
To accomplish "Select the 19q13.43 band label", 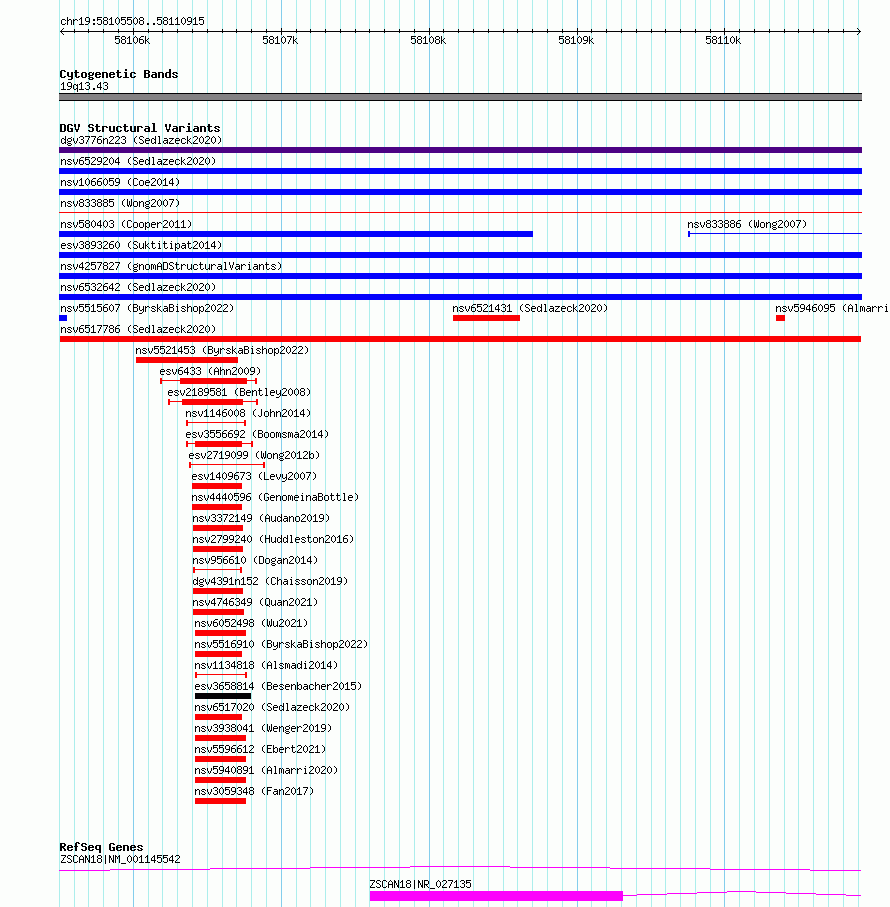I will (84, 86).
